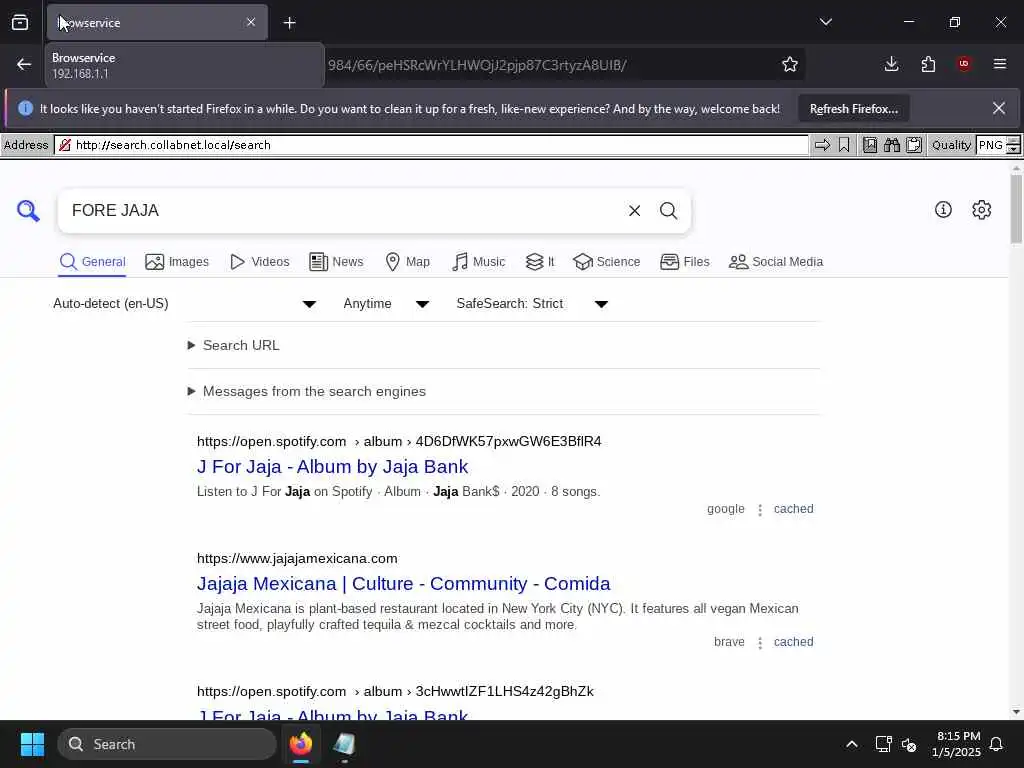Open the Windows Start menu
The height and width of the screenshot is (768, 1024).
tap(32, 744)
